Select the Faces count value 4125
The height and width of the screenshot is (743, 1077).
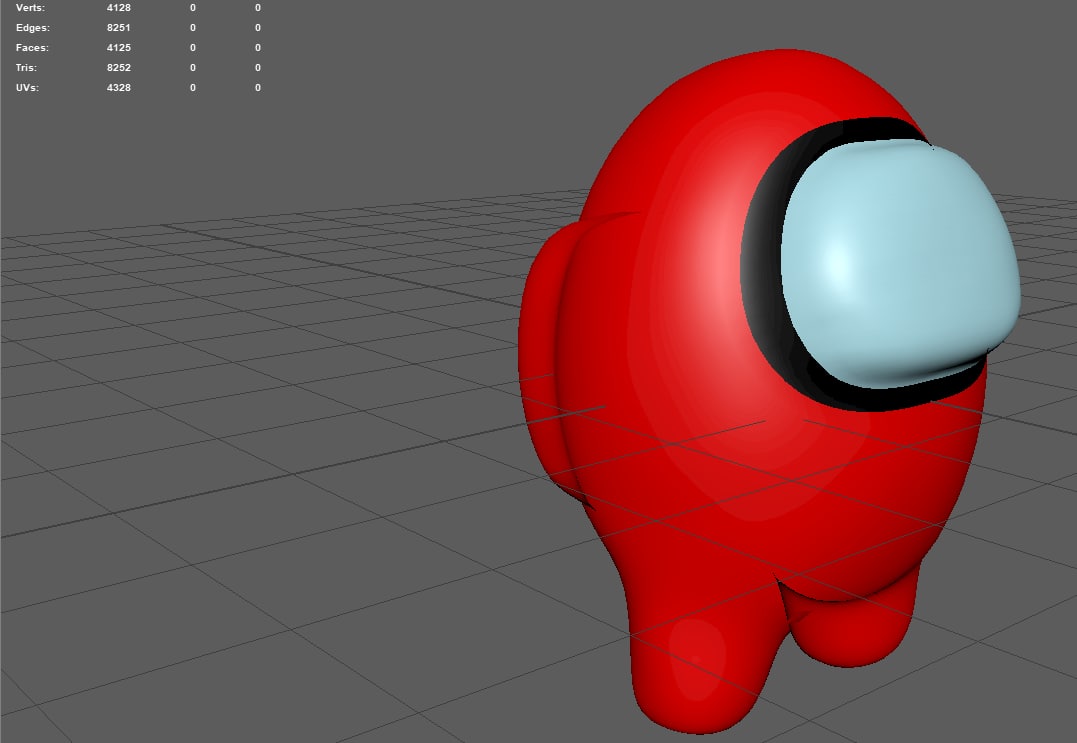[119, 47]
